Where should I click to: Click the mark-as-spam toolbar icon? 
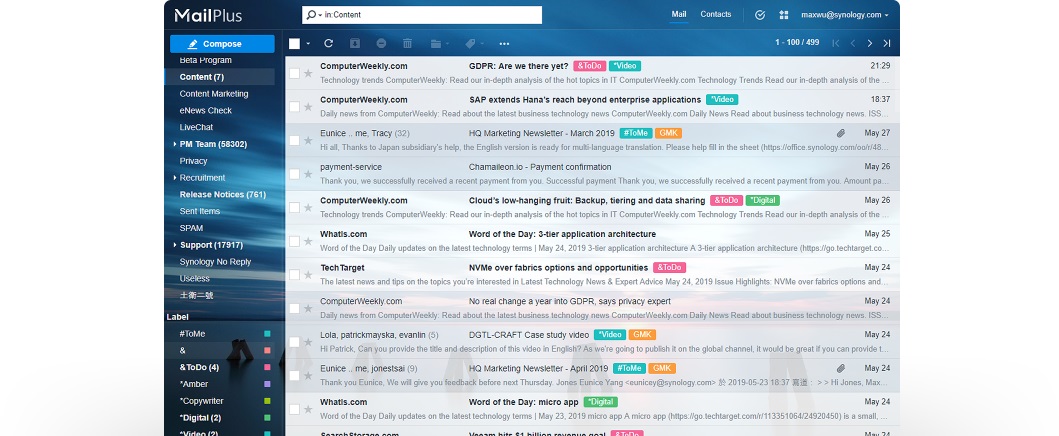[x=381, y=43]
